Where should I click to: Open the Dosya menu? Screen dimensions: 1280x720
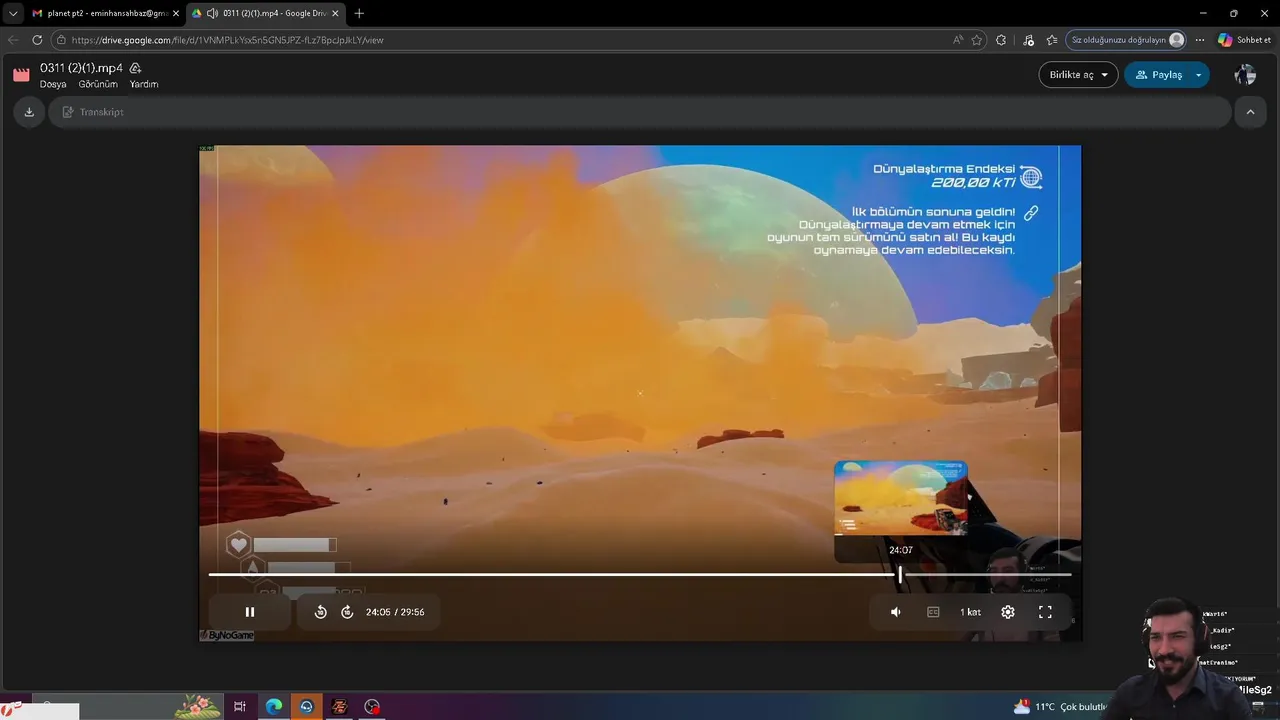pyautogui.click(x=53, y=84)
